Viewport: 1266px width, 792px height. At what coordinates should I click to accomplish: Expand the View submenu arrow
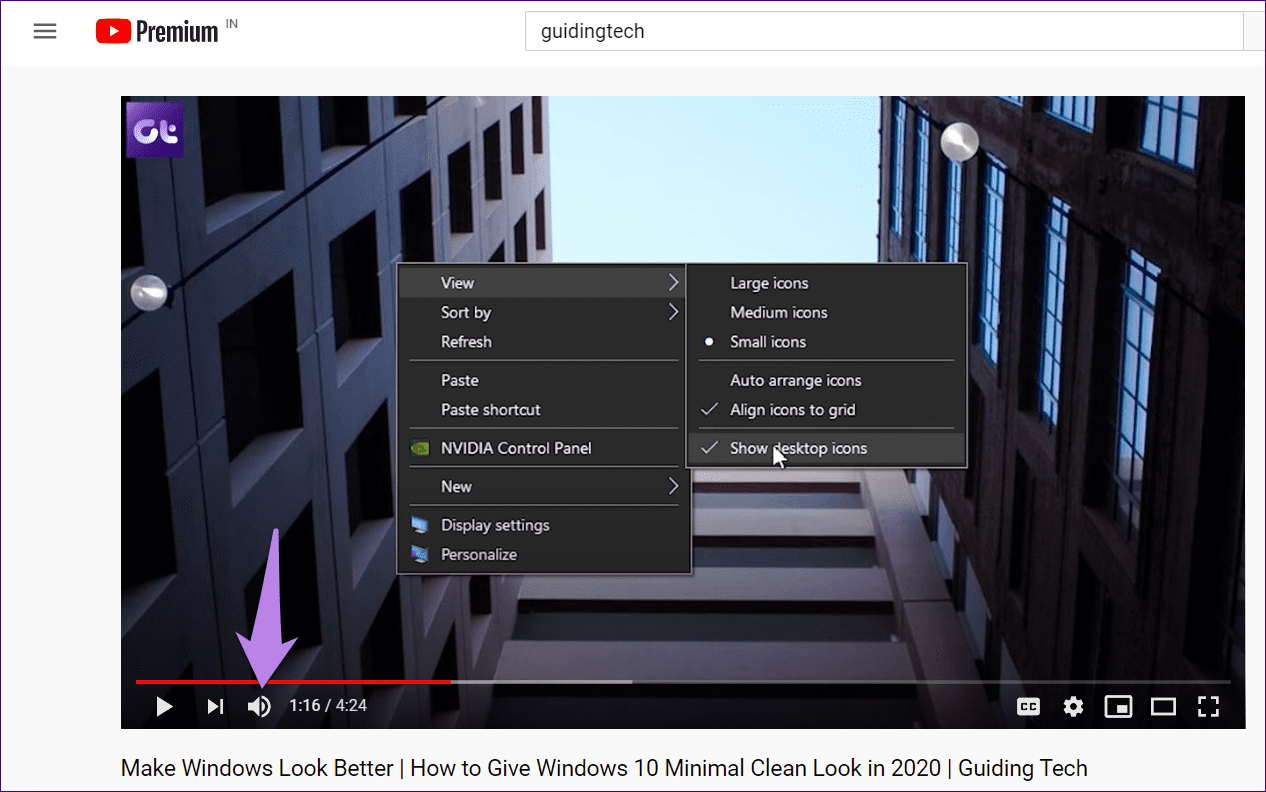click(x=674, y=283)
